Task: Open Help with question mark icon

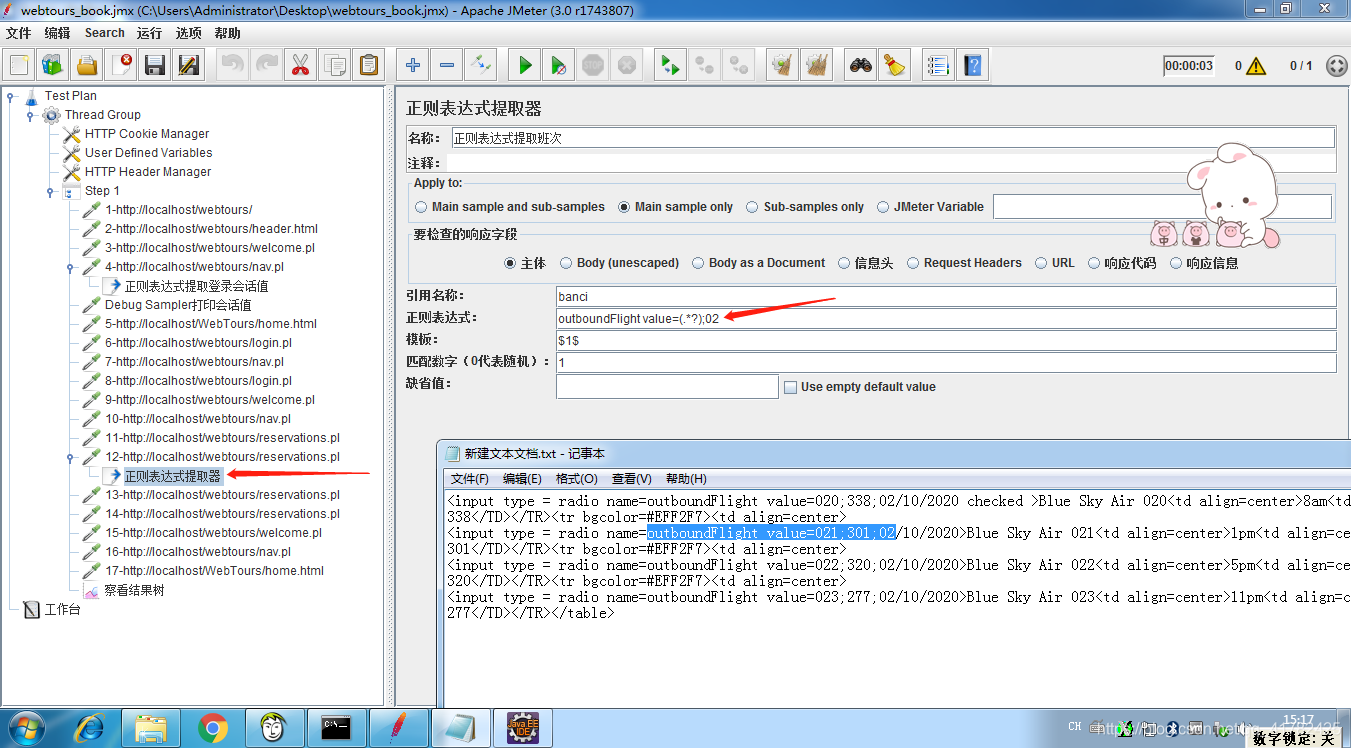Action: coord(972,66)
